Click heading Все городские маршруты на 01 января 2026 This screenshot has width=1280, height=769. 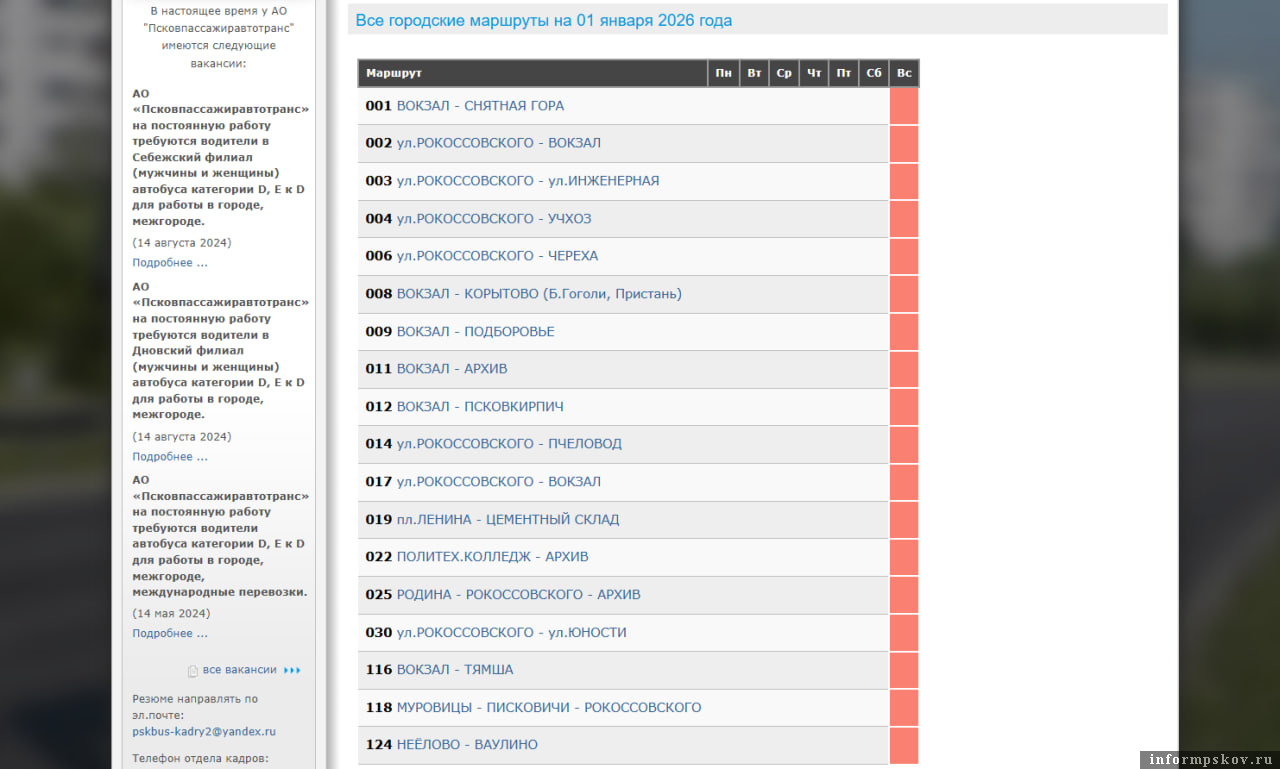click(544, 21)
